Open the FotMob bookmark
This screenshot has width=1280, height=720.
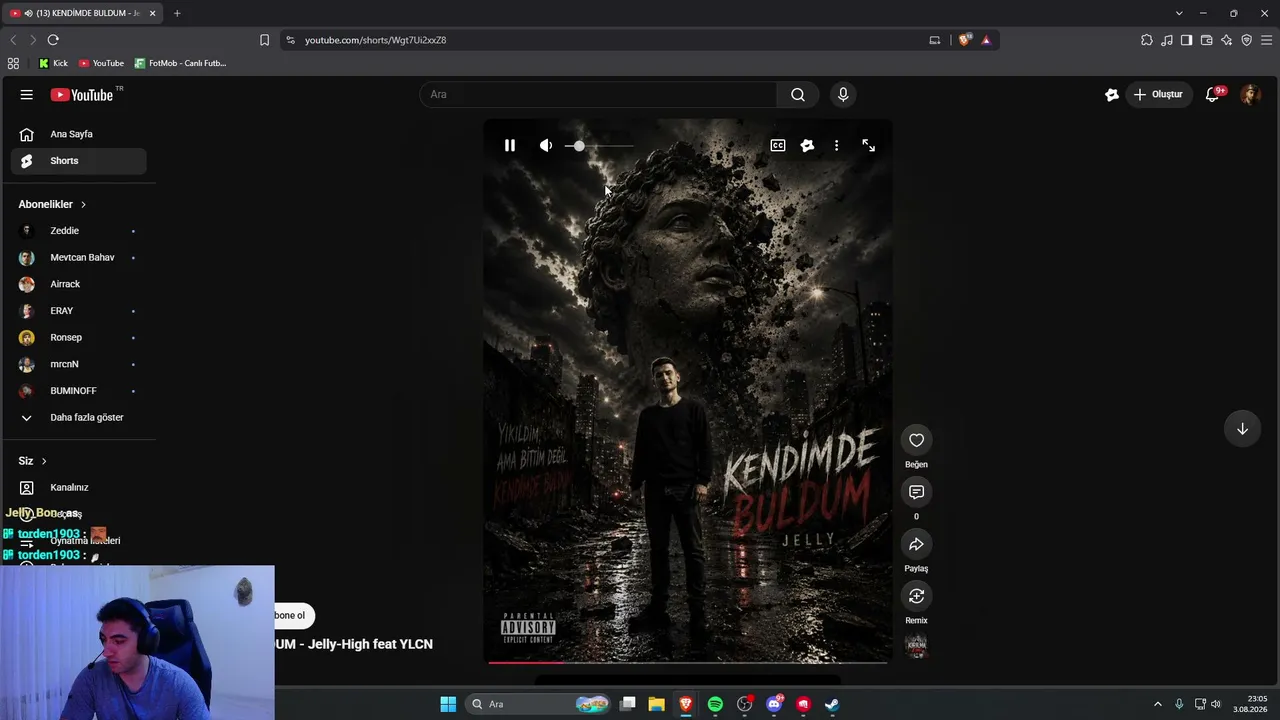(x=180, y=63)
